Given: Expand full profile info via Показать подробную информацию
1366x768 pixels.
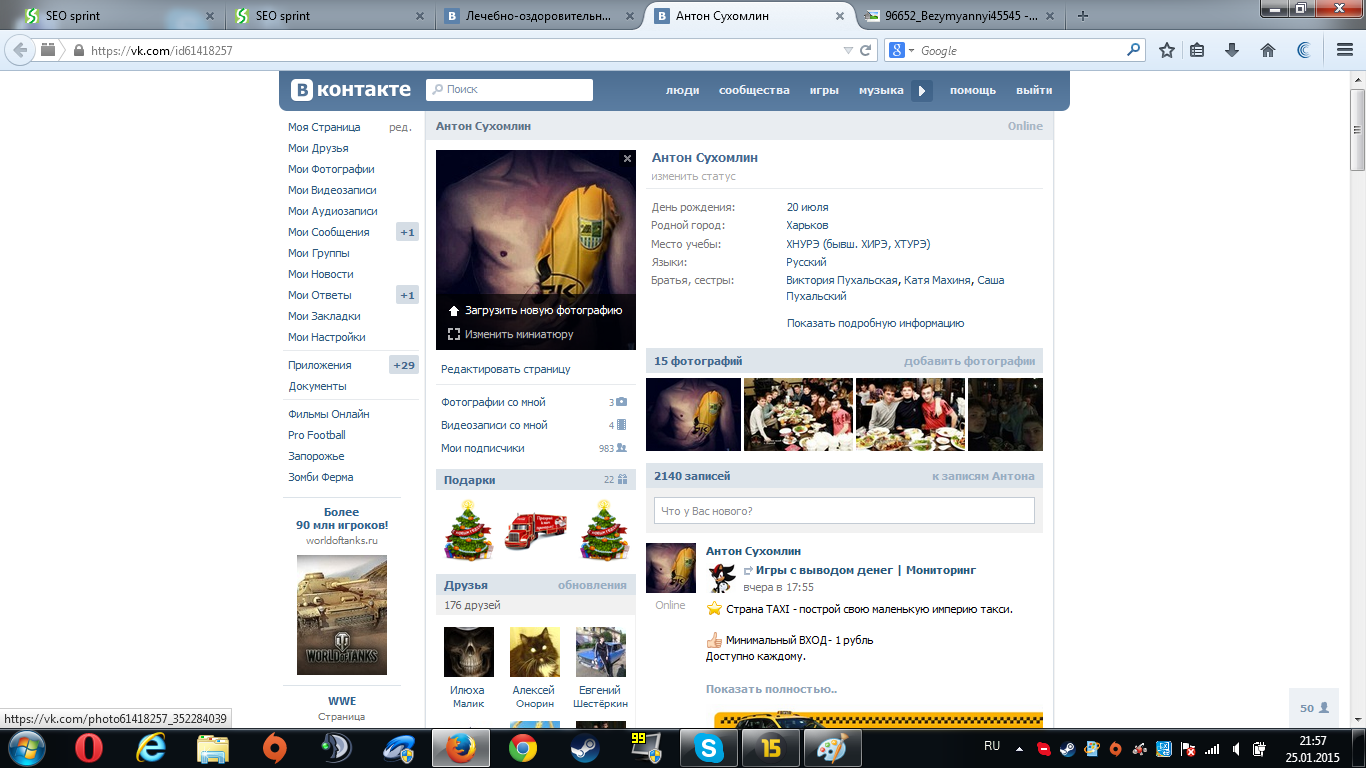Looking at the screenshot, I should 875,323.
